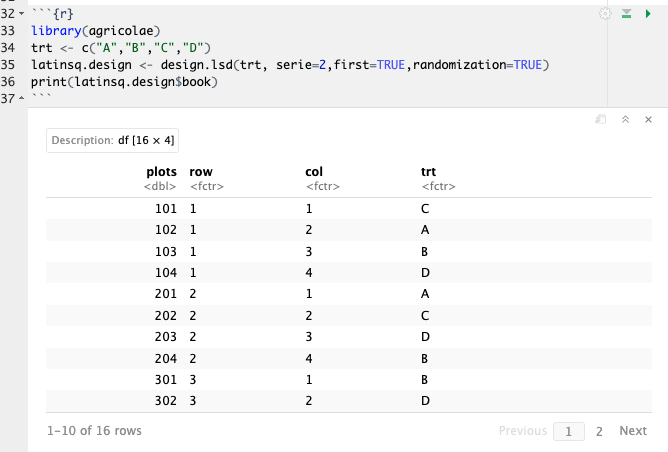This screenshot has height=452, width=668.
Task: Collapse code chunk at line 32
Action: point(24,14)
